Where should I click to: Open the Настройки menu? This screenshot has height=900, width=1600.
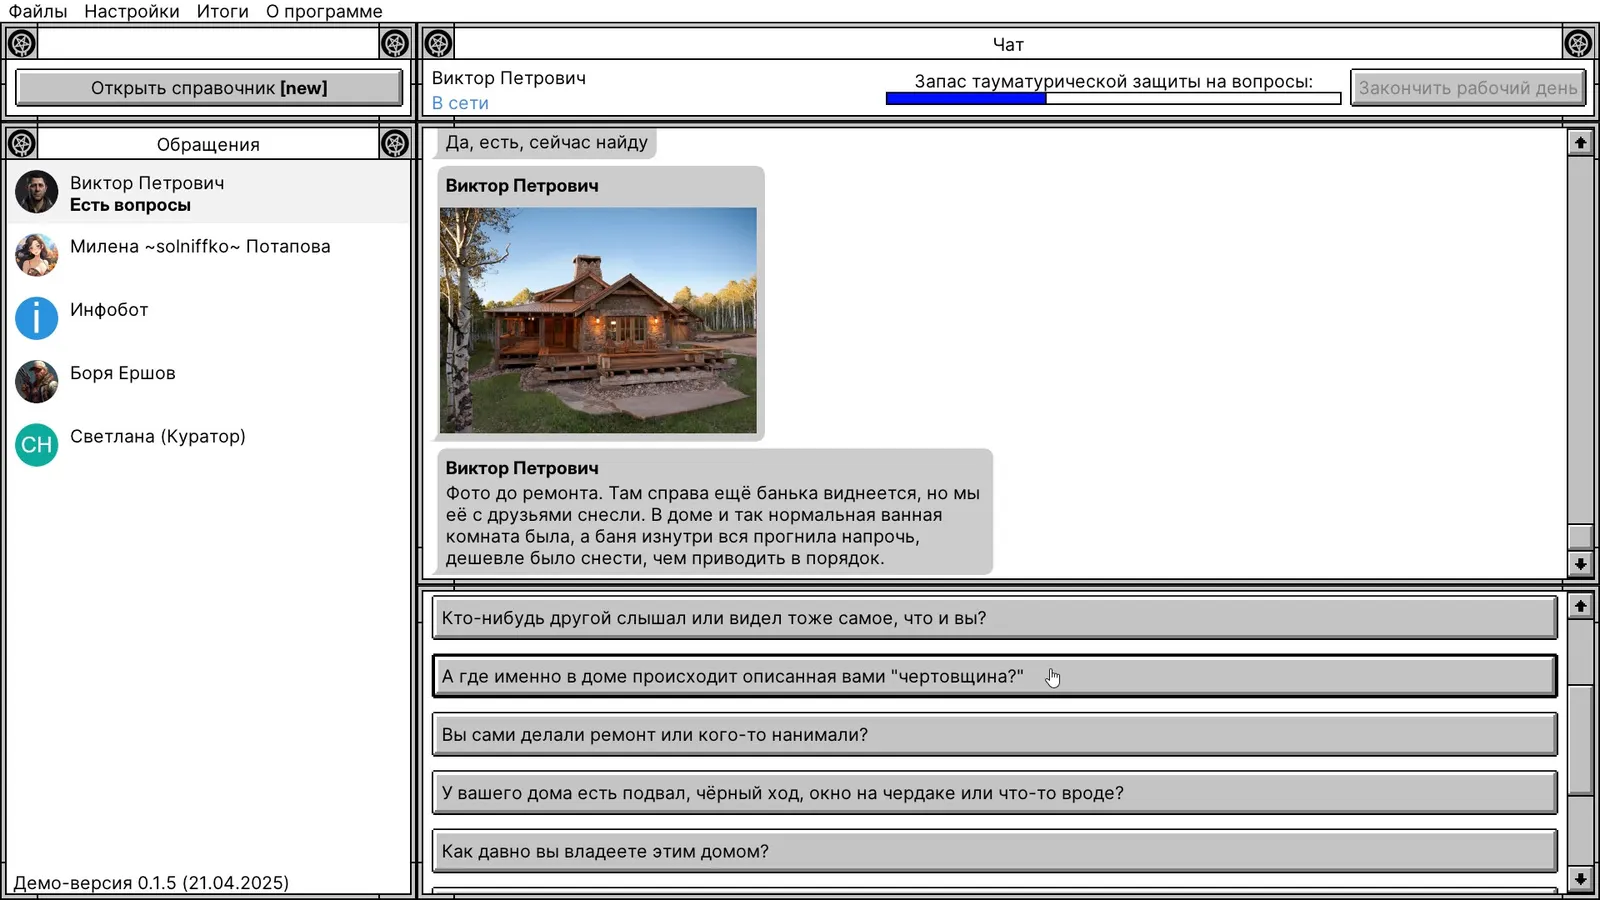132,11
